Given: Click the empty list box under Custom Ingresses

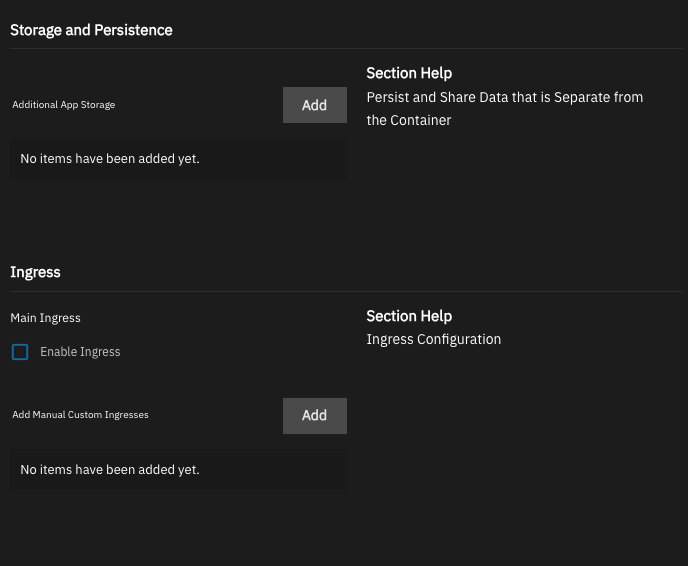Looking at the screenshot, I should click(x=178, y=470).
